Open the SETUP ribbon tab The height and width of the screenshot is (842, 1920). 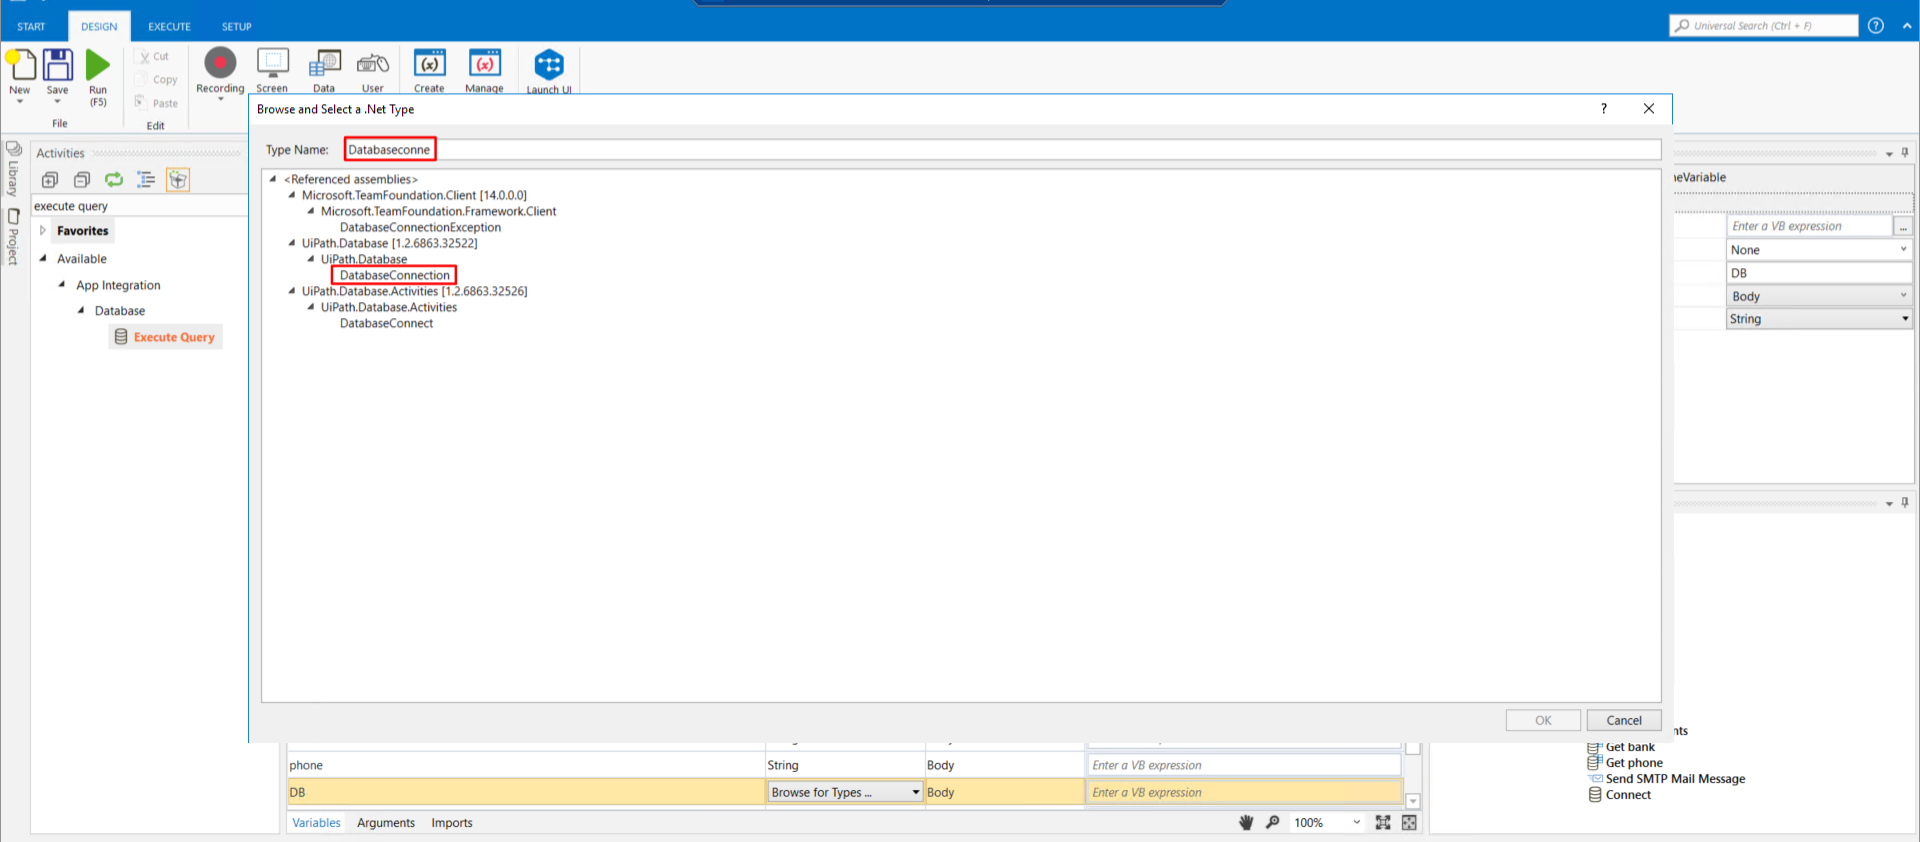point(237,27)
